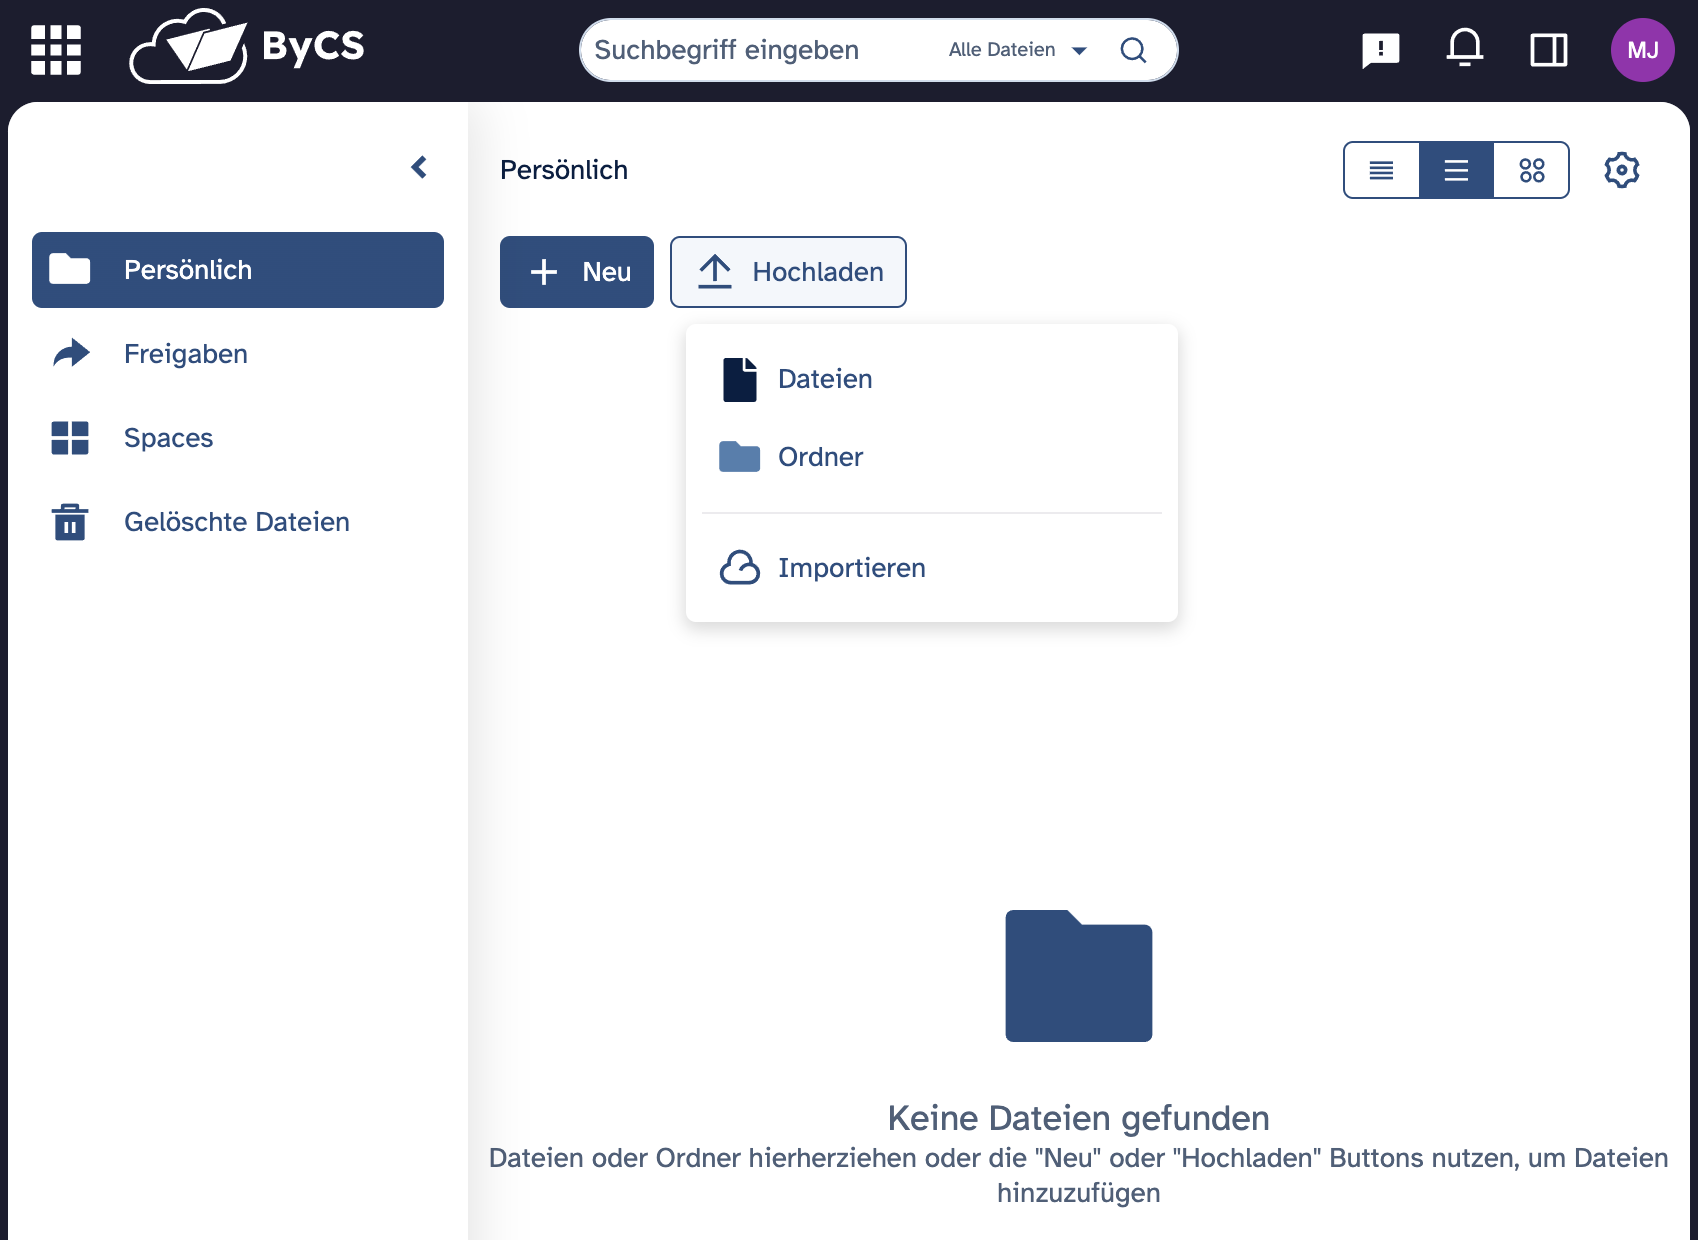Open the MJ user avatar menu
The height and width of the screenshot is (1240, 1698).
pyautogui.click(x=1642, y=50)
